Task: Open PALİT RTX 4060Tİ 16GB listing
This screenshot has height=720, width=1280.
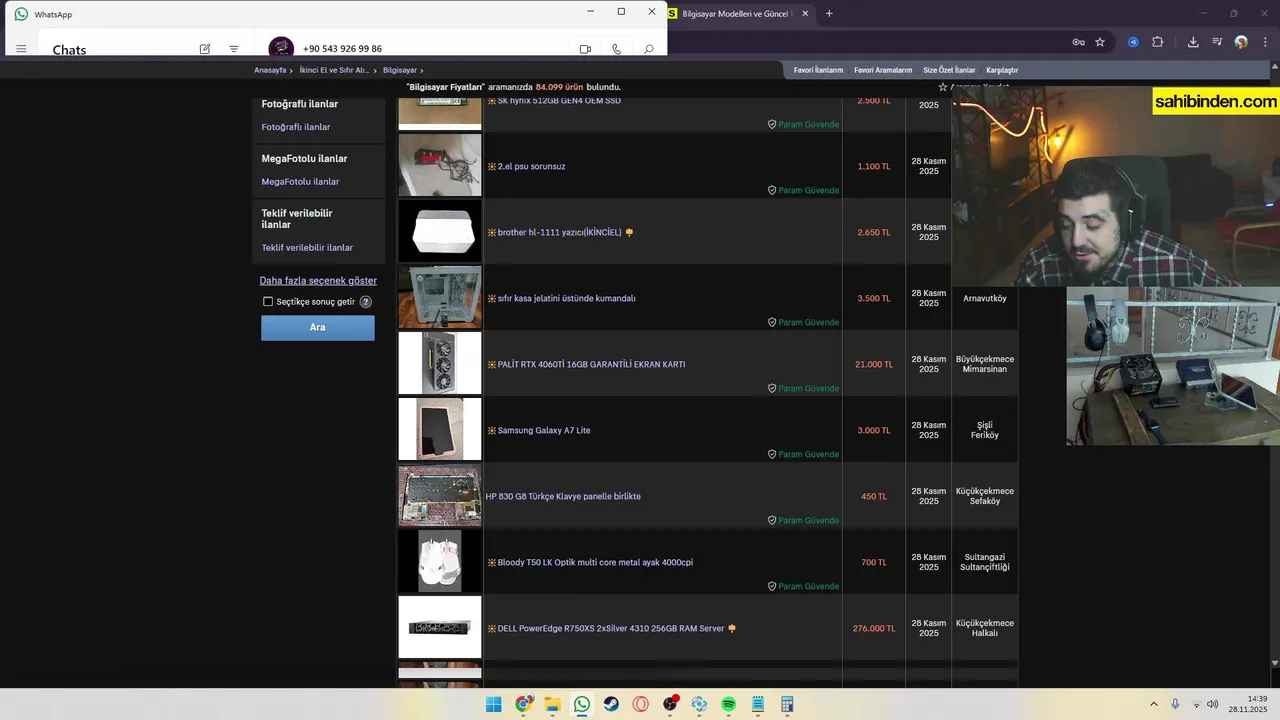Action: click(x=591, y=364)
